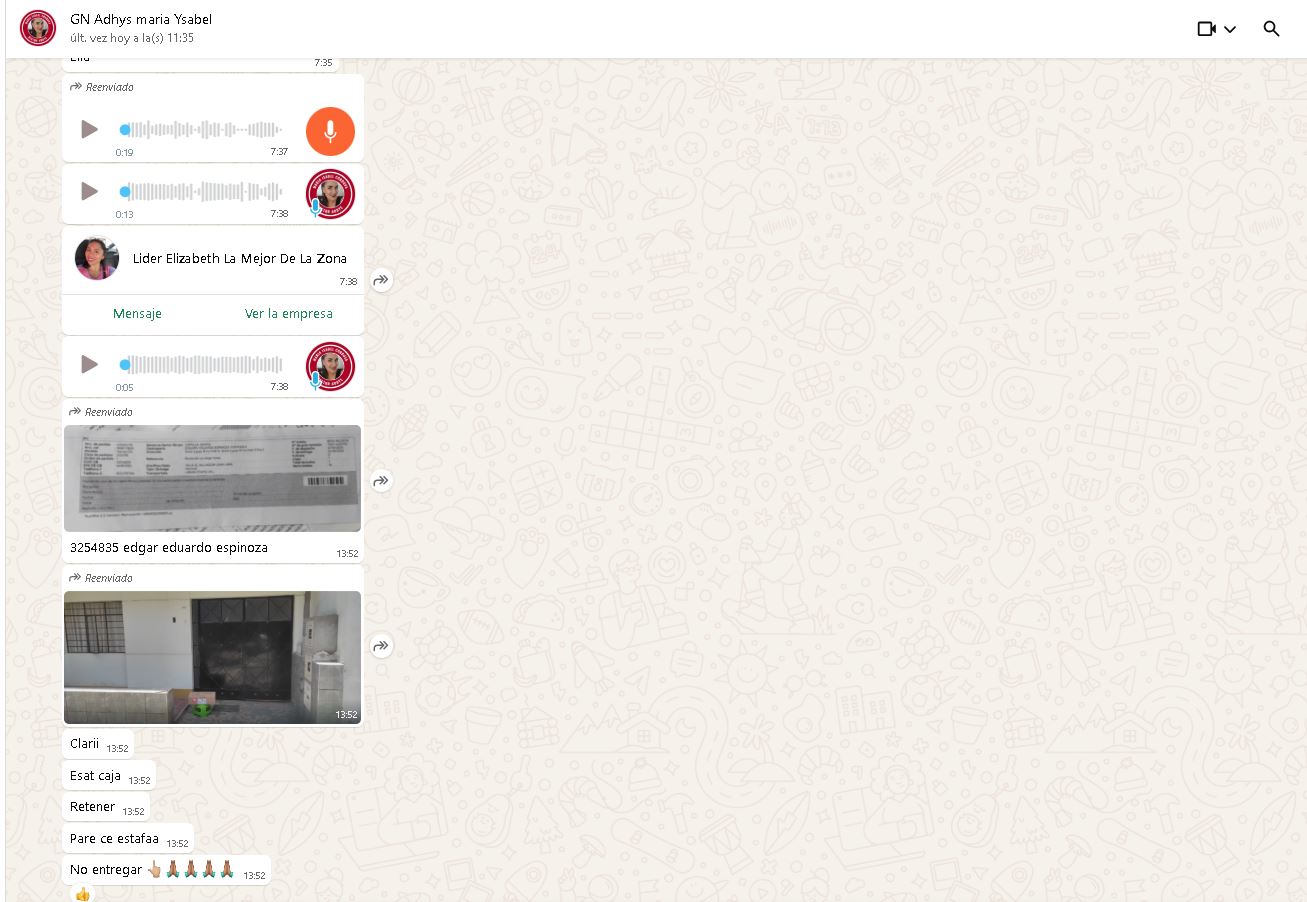The height and width of the screenshot is (902, 1307).
Task: Click the orange microphone icon on 0:19 audio
Action: [330, 131]
